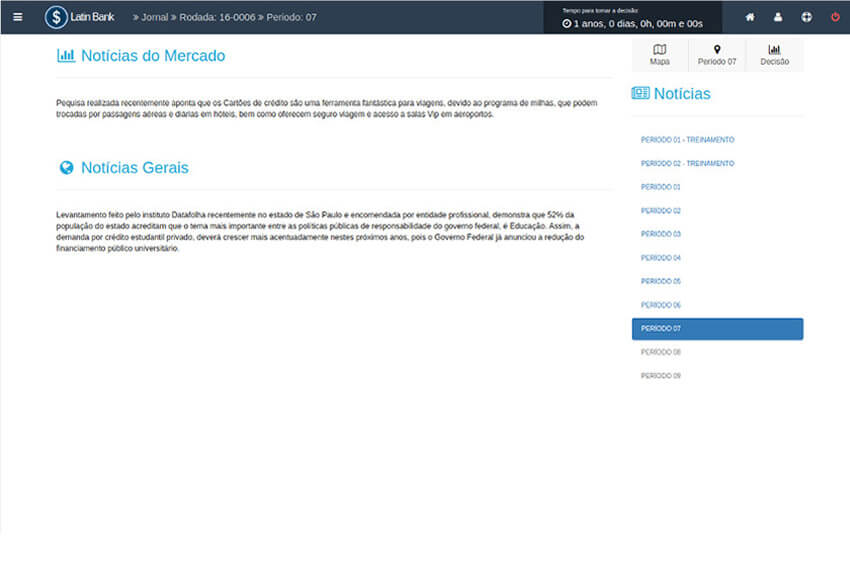This screenshot has height=570, width=850.
Task: Click the globe icon beside Notícias Gerais
Action: tap(66, 168)
